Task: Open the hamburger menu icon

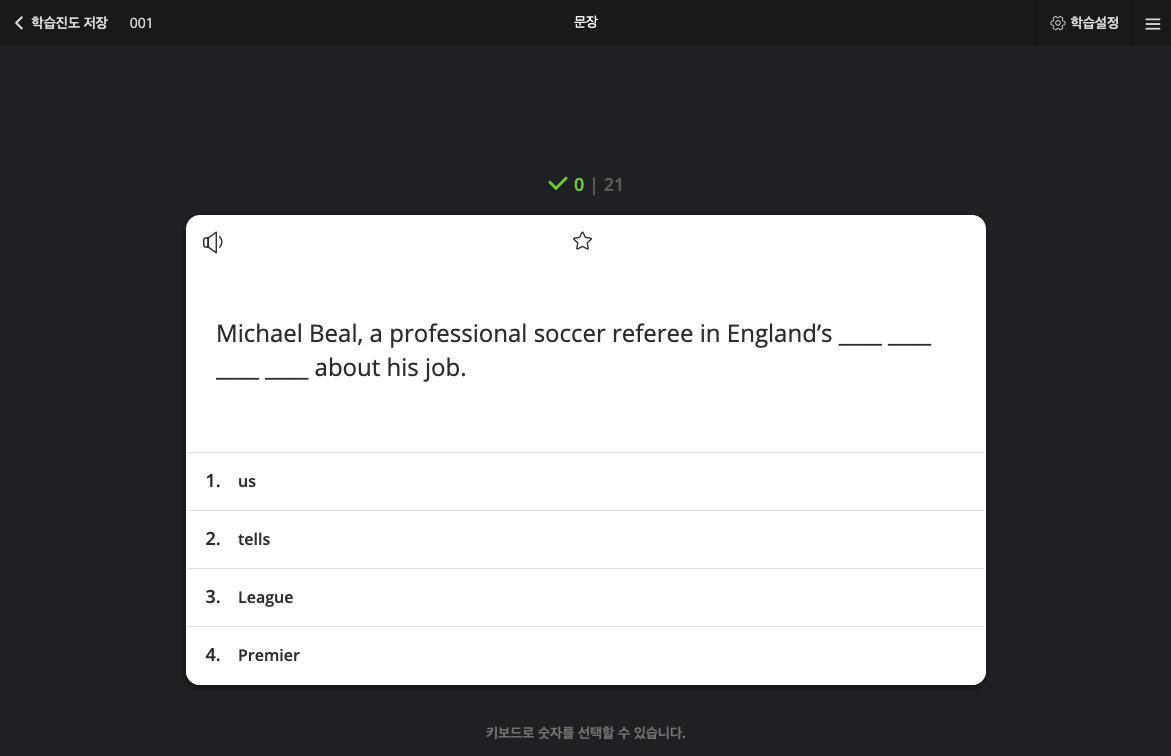Action: (x=1152, y=24)
